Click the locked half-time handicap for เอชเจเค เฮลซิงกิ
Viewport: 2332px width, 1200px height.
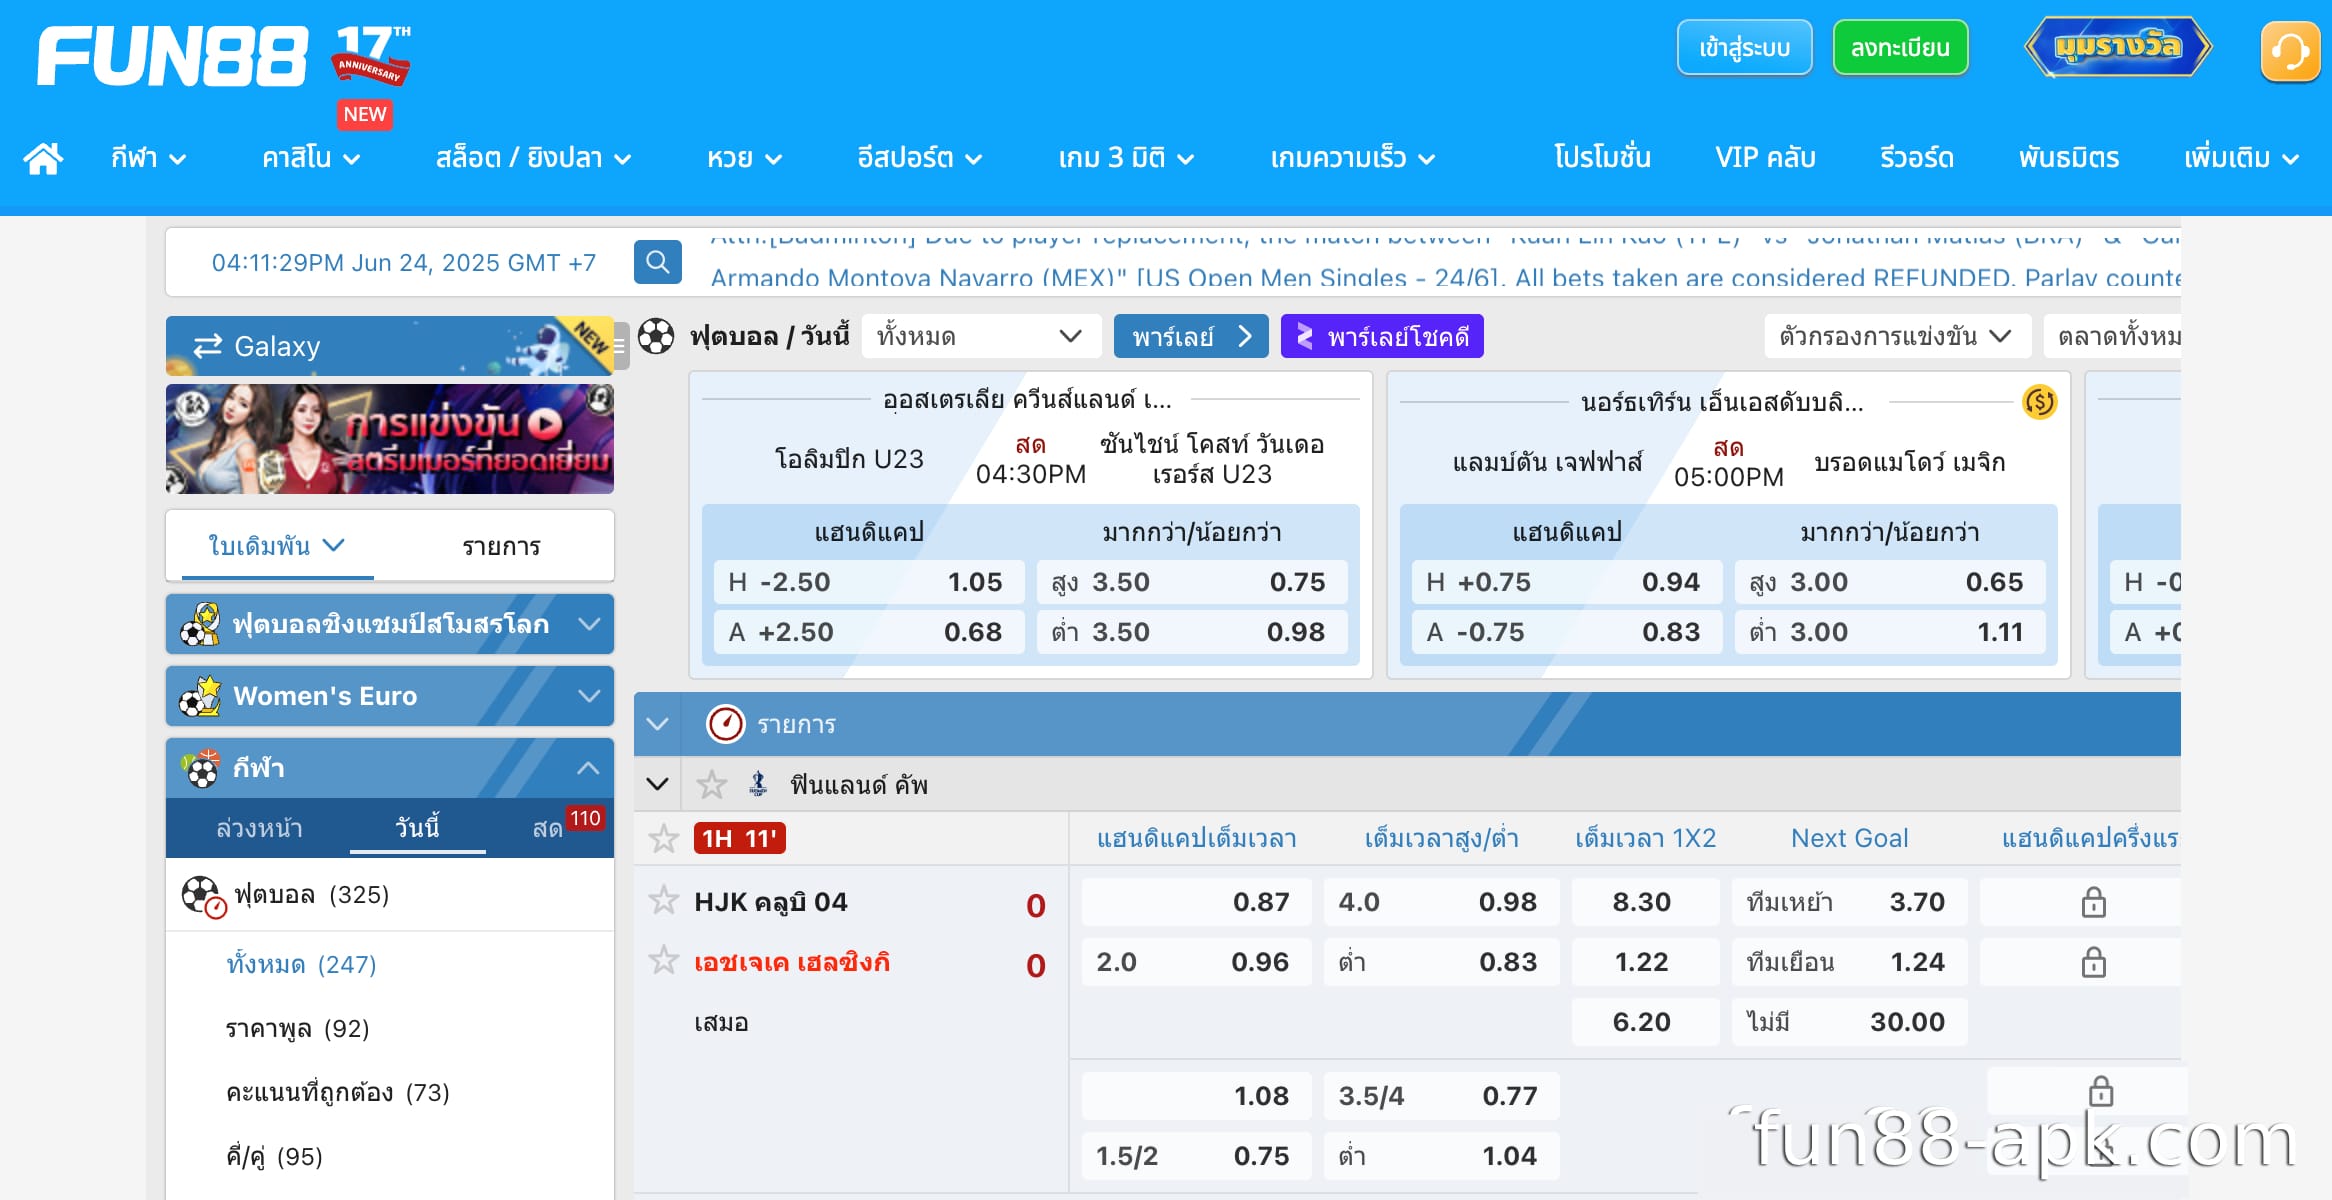(2093, 962)
